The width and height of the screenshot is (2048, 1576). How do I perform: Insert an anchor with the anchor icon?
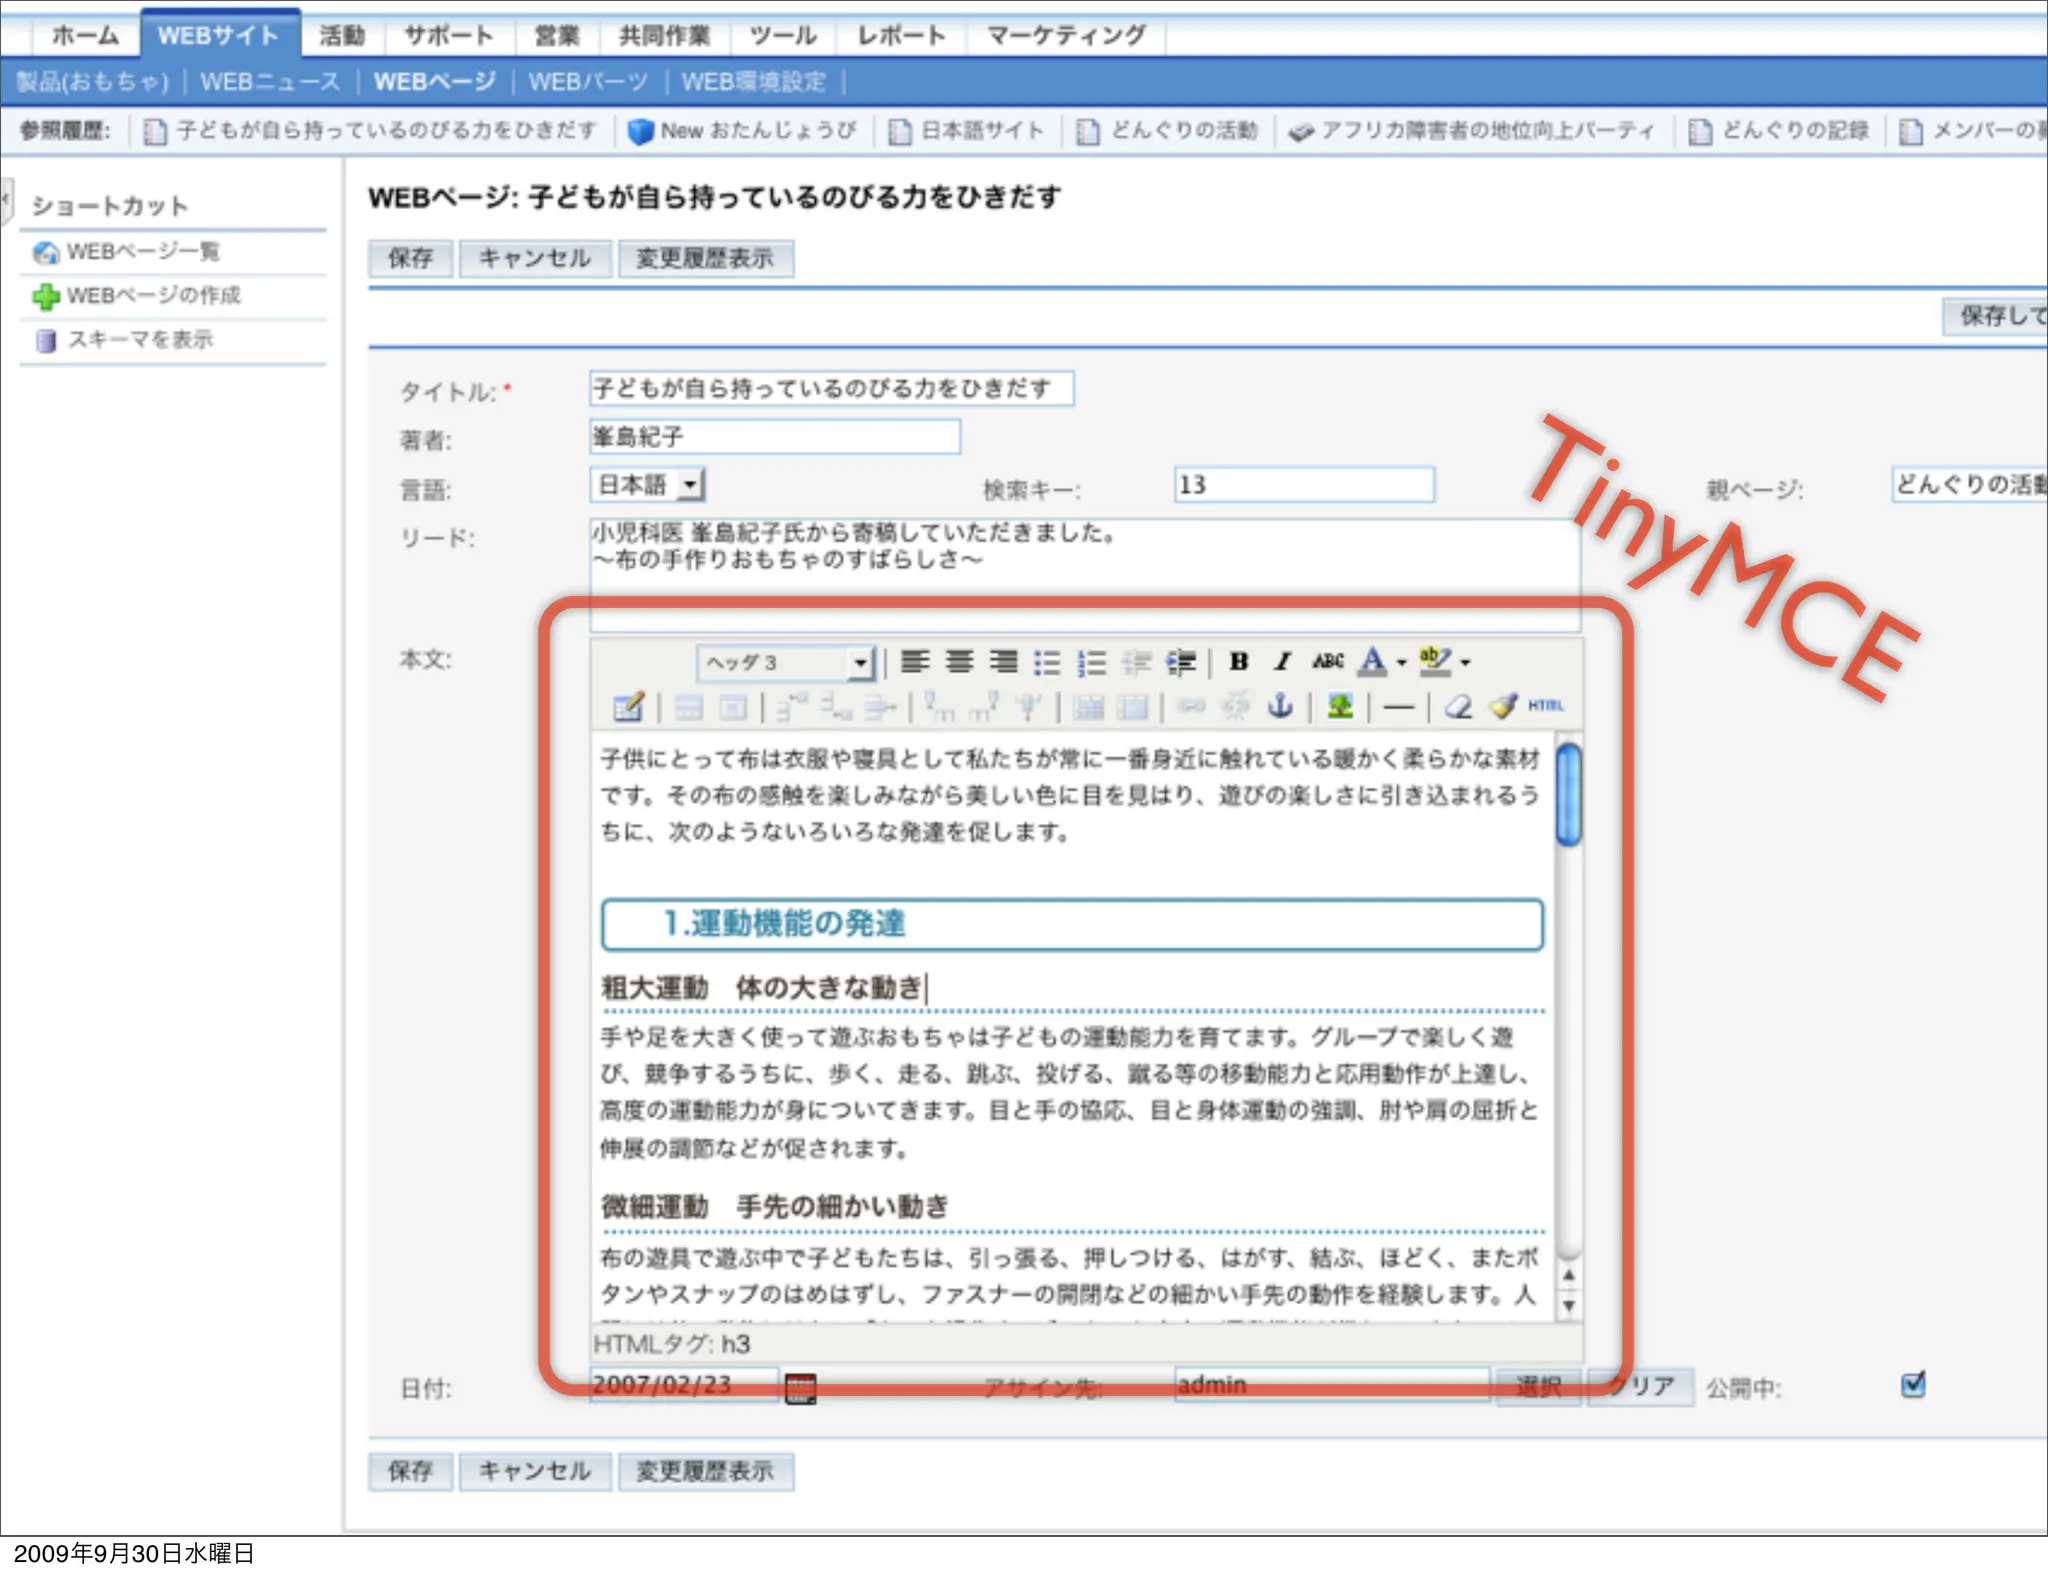pyautogui.click(x=1280, y=707)
